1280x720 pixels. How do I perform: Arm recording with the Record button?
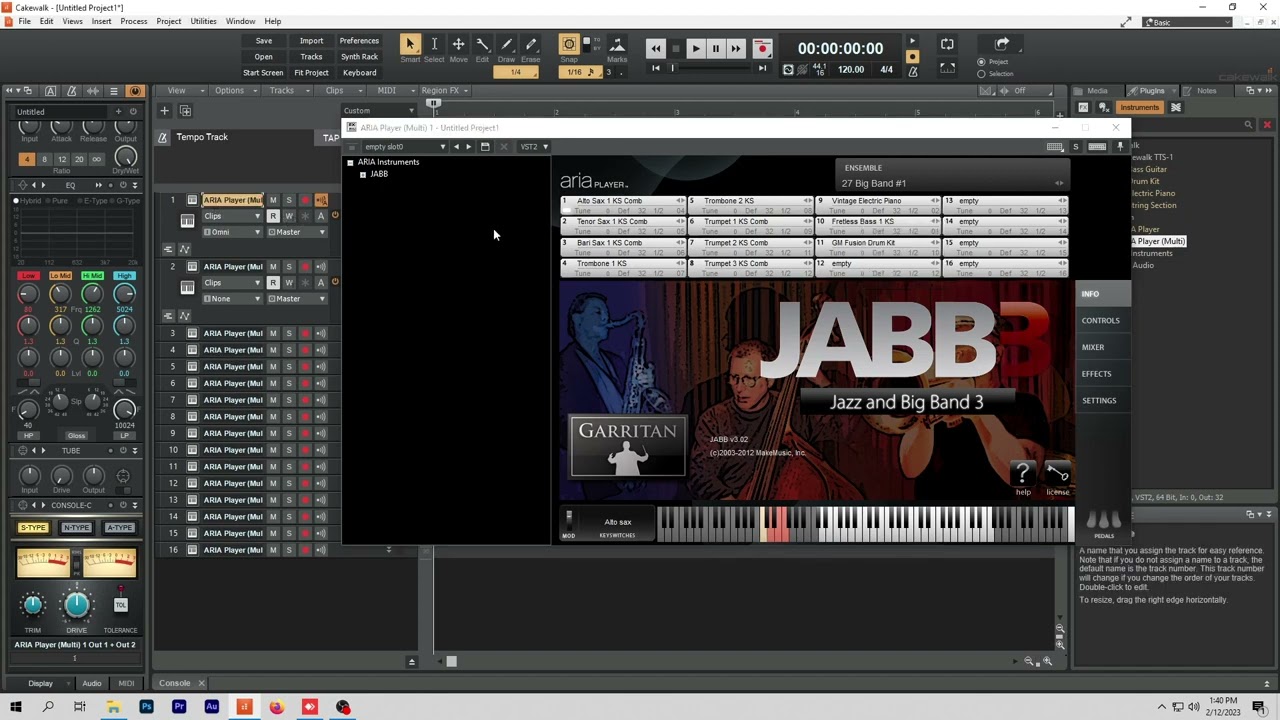[x=762, y=48]
